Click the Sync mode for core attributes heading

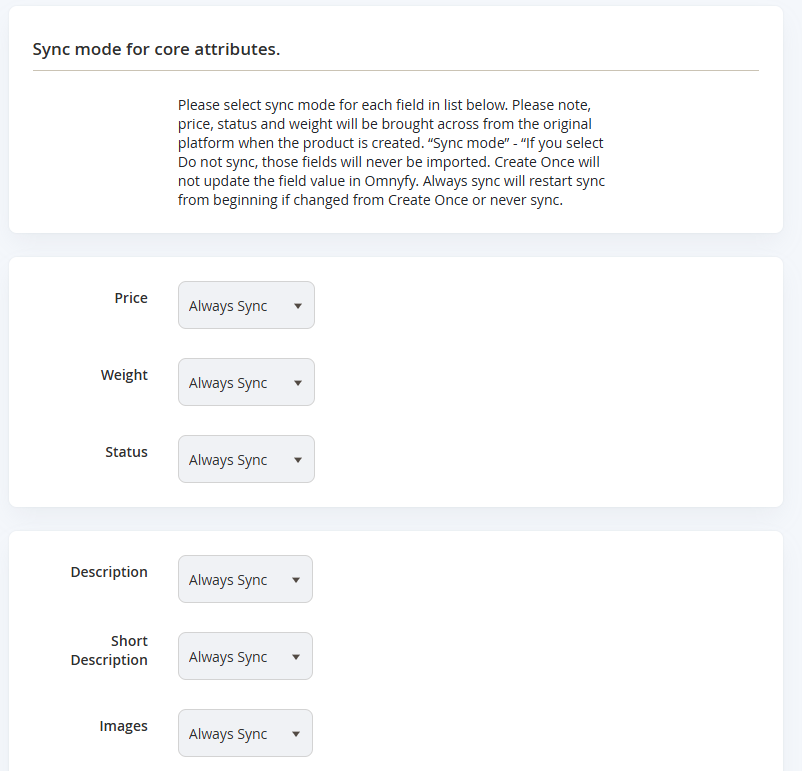pyautogui.click(x=157, y=49)
